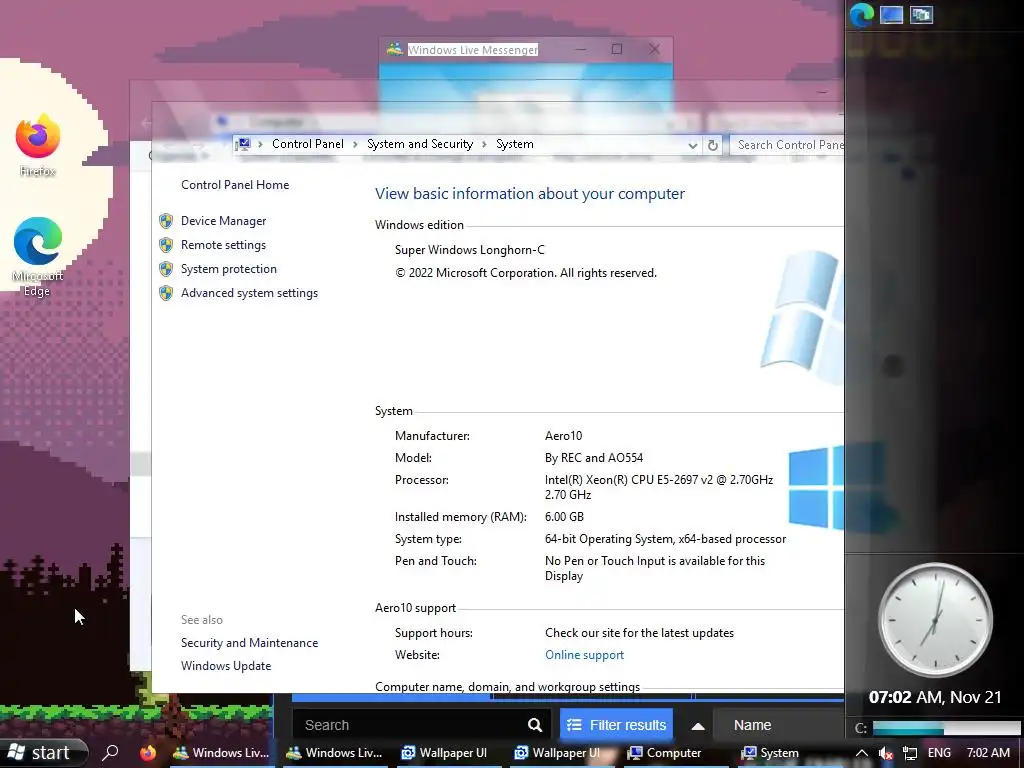Viewport: 1024px width, 768px height.
Task: Click the Super Windows Longhorn-C text
Action: pos(470,249)
